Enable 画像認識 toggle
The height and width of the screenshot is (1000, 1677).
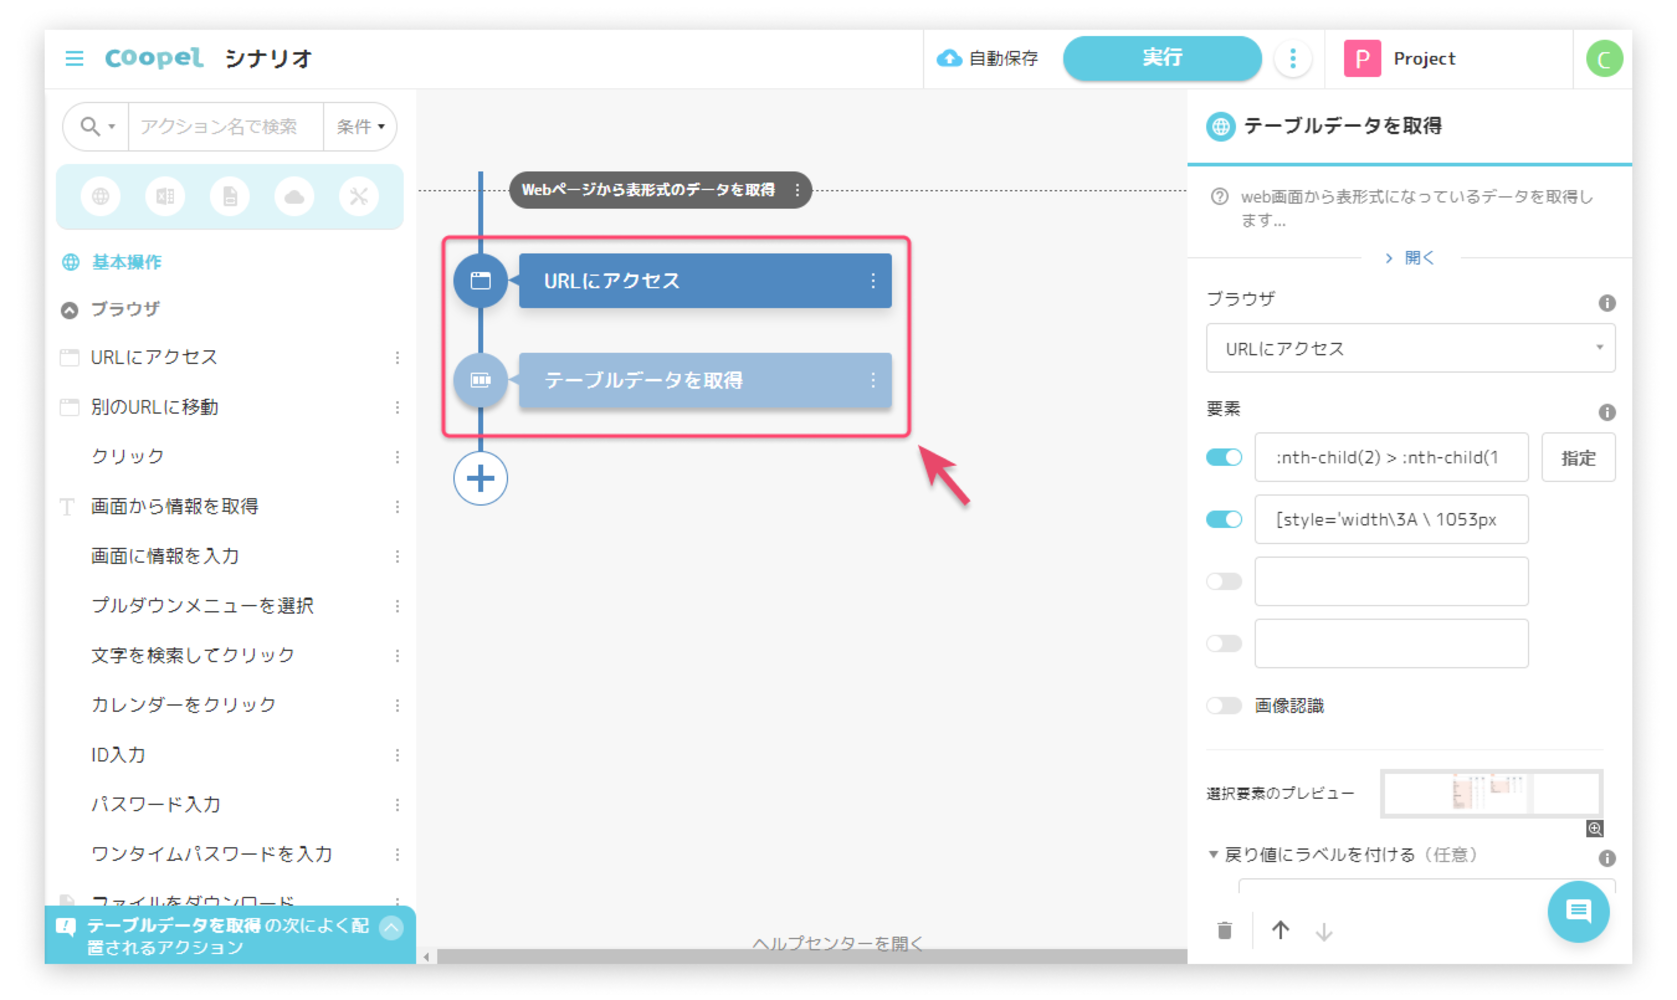(x=1224, y=705)
